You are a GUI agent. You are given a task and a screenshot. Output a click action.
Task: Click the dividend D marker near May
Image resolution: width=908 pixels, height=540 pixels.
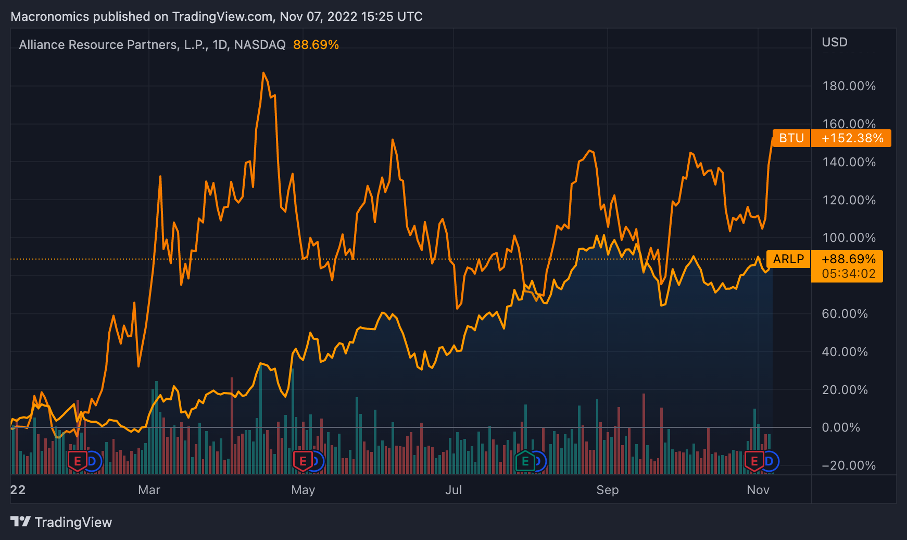318,461
